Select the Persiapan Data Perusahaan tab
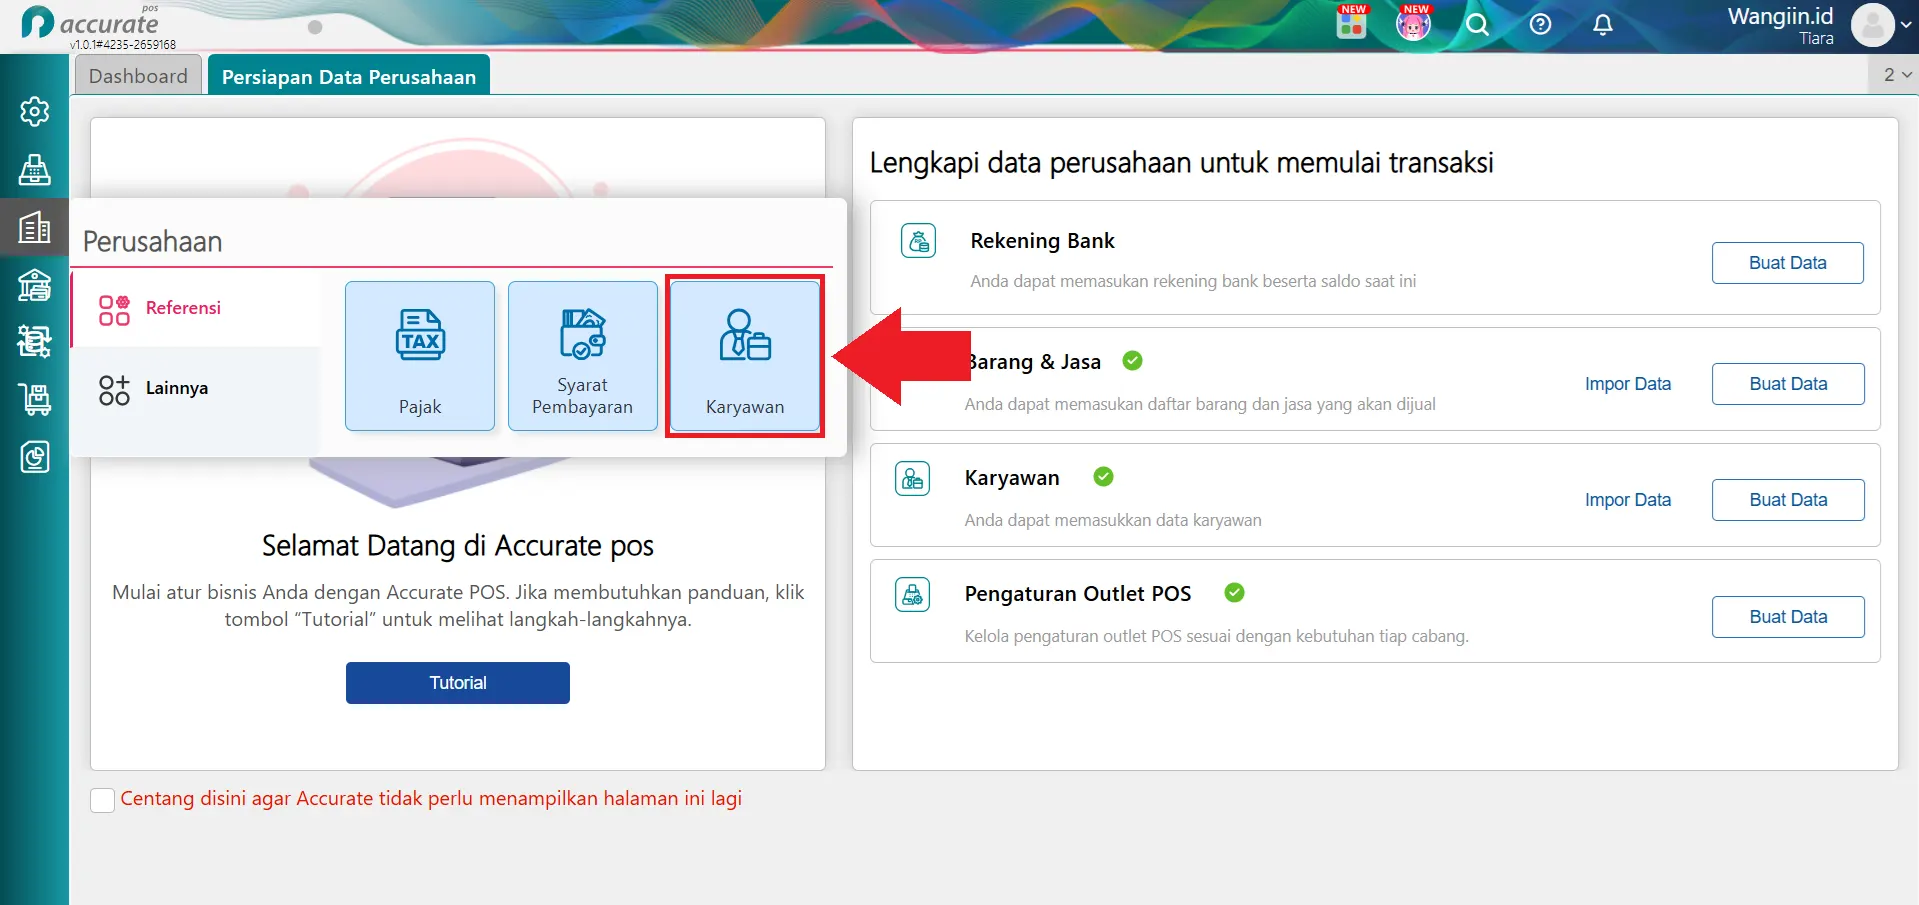1919x905 pixels. 349,76
